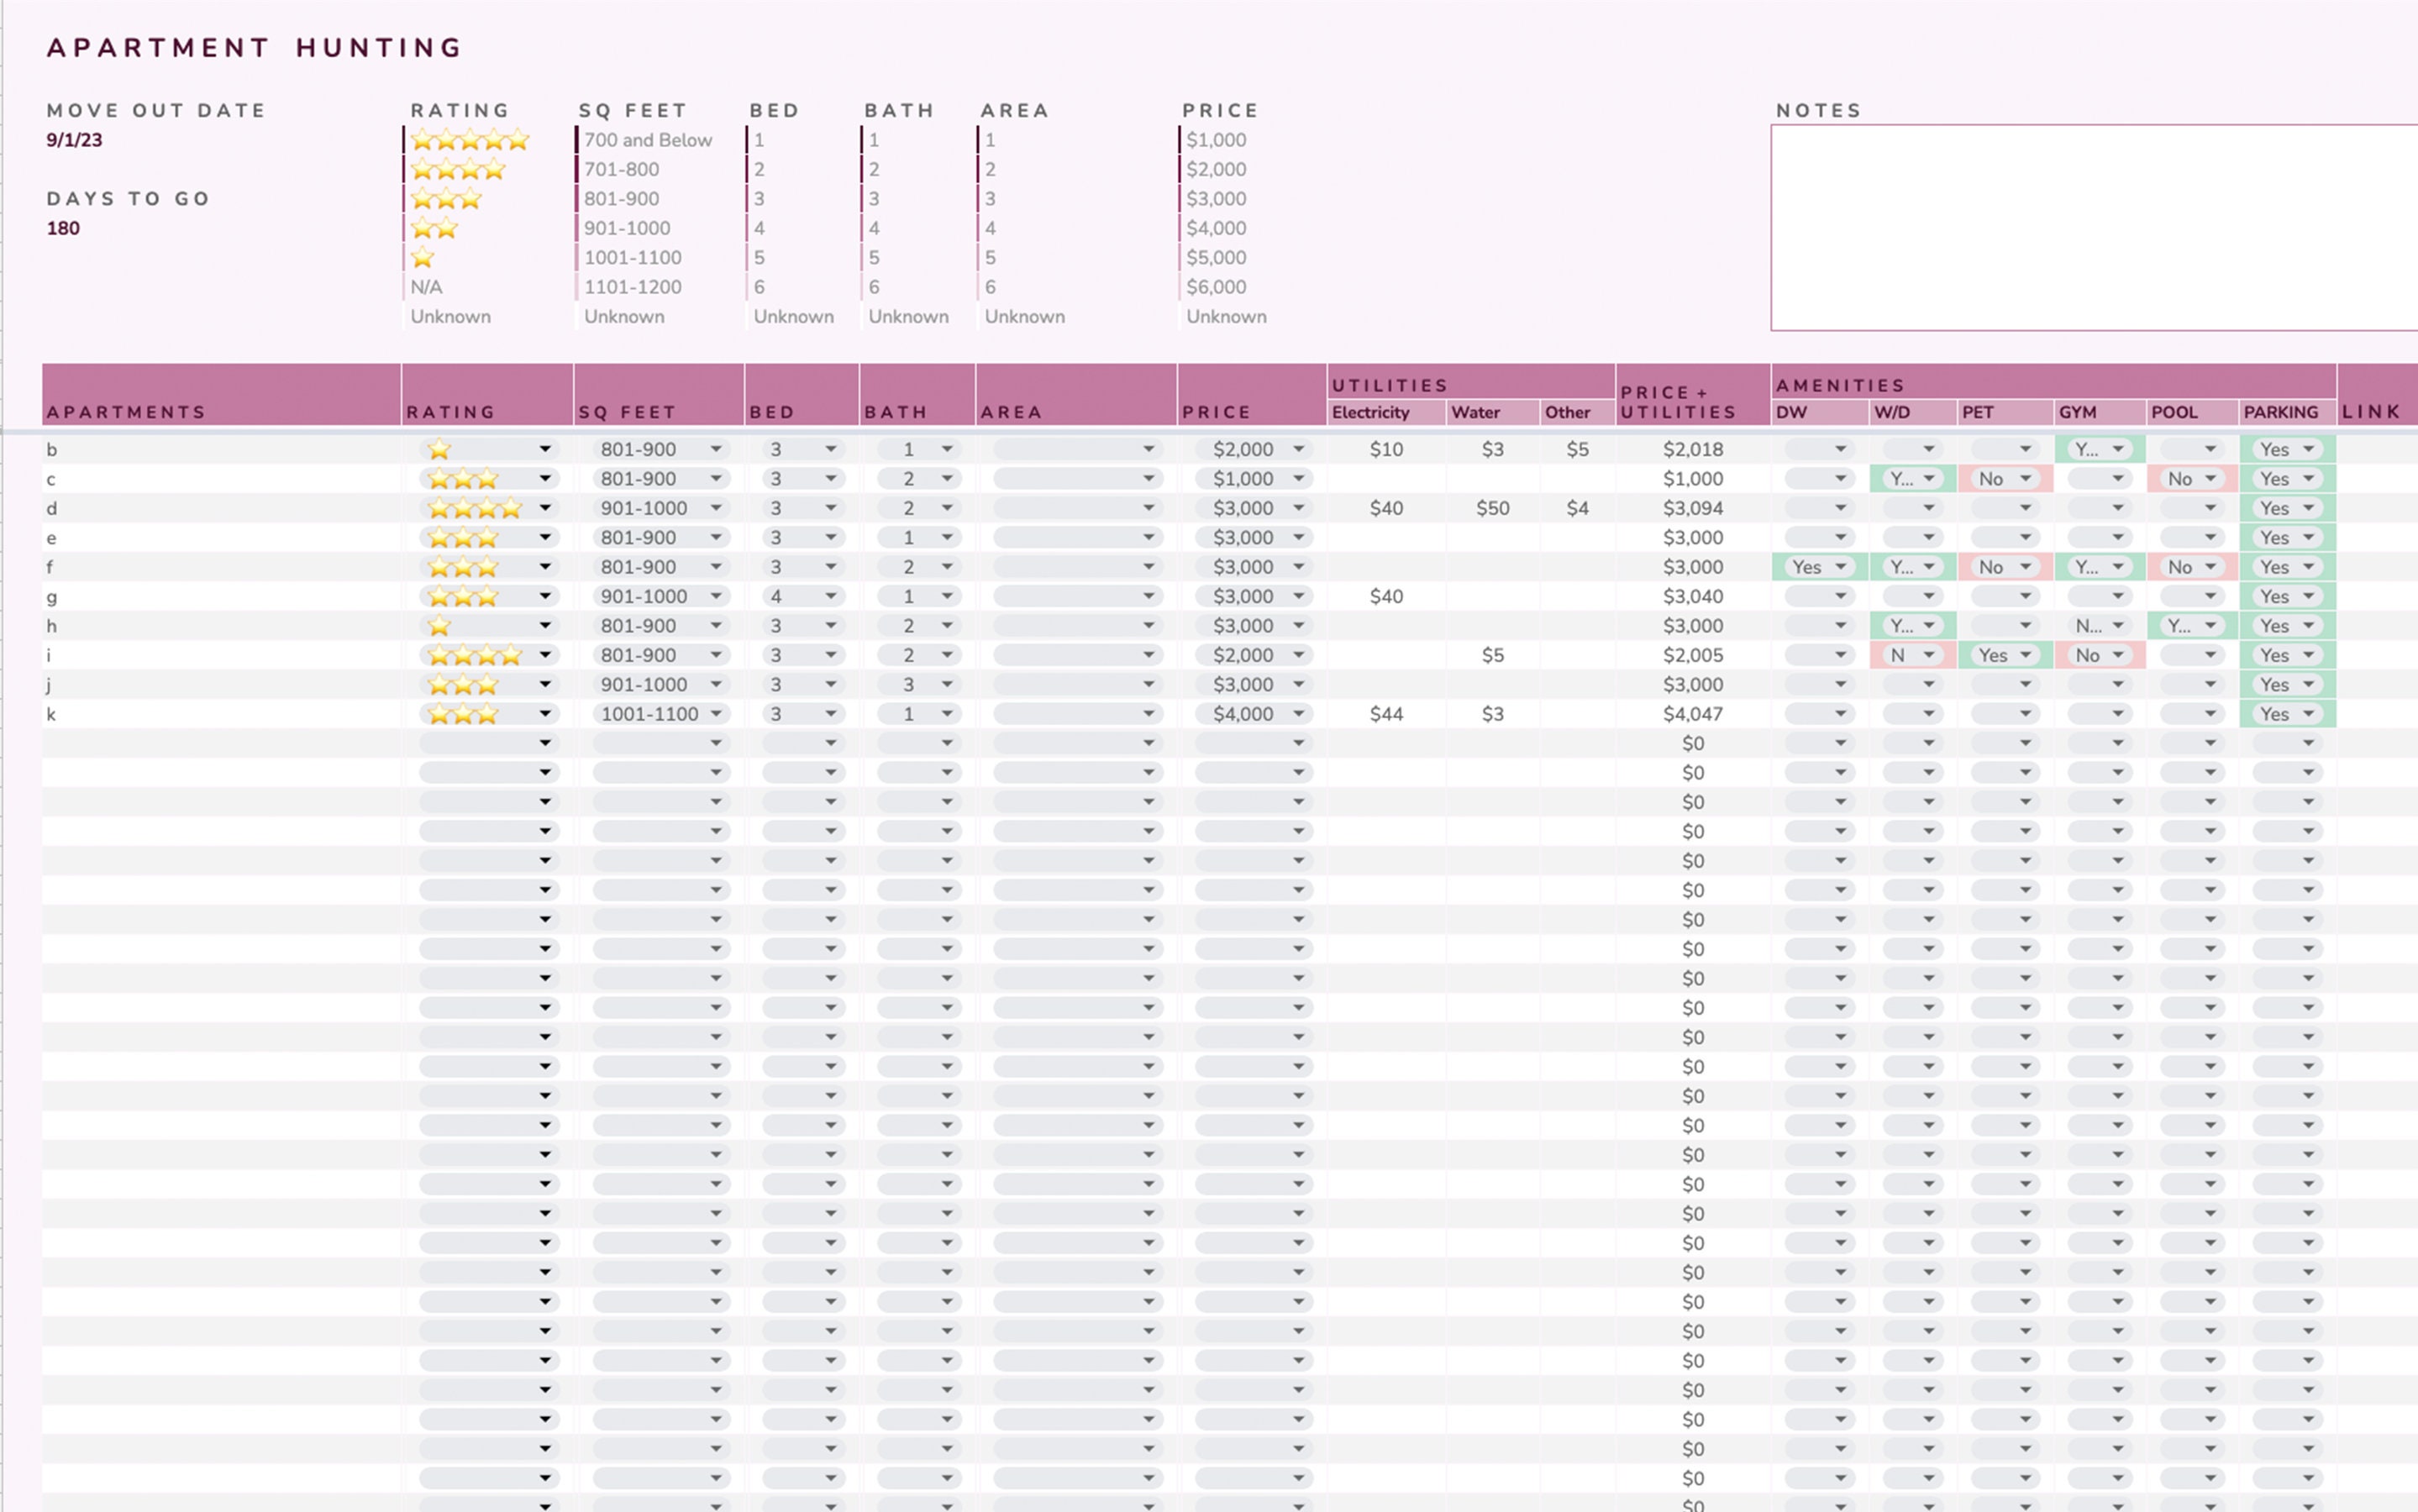This screenshot has width=2418, height=1512.
Task: Click the four-star rating of apartment i
Action: [x=475, y=656]
